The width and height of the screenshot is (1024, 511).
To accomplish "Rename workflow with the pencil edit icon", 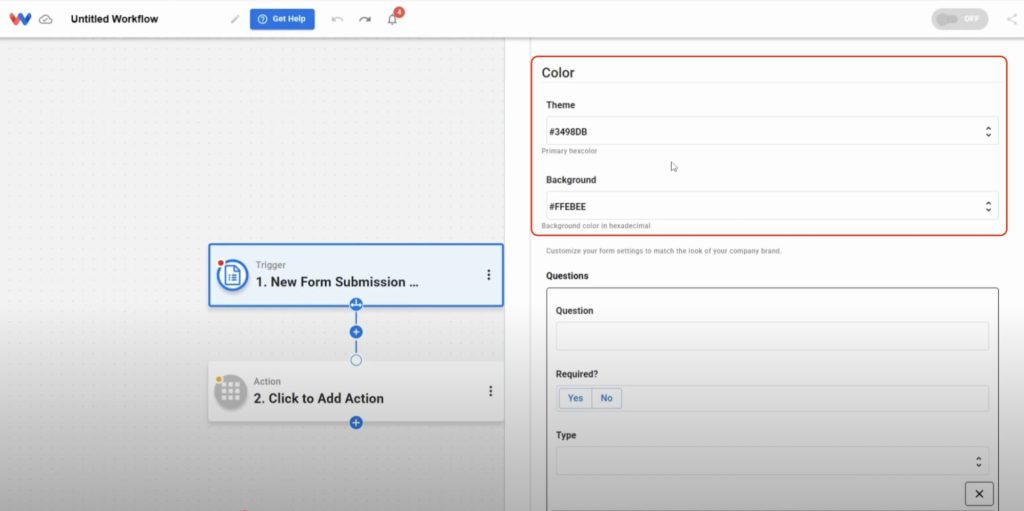I will [235, 19].
